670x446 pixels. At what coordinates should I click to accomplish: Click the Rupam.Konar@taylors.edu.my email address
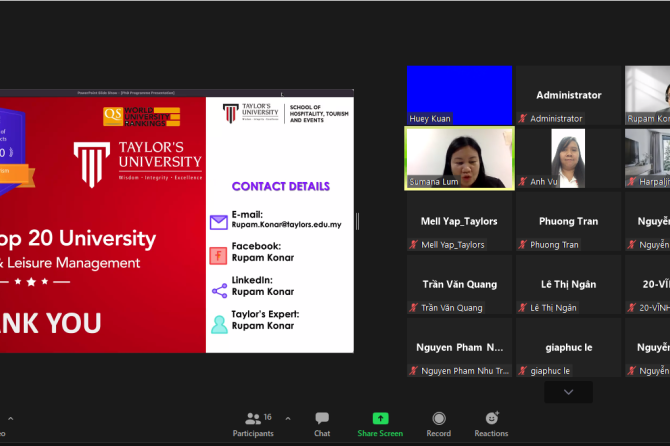286,224
